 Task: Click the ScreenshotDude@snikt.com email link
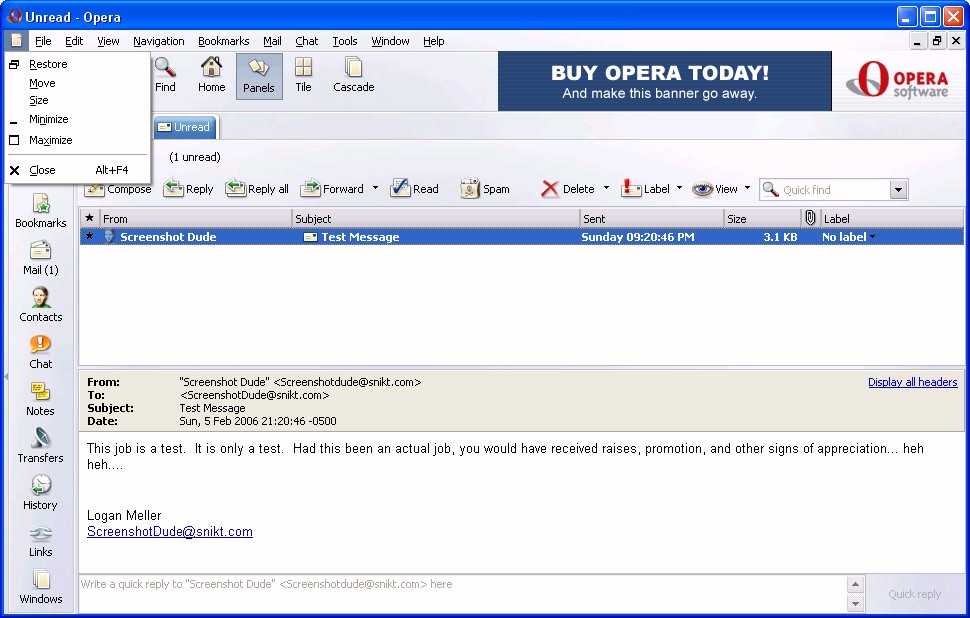coord(170,532)
